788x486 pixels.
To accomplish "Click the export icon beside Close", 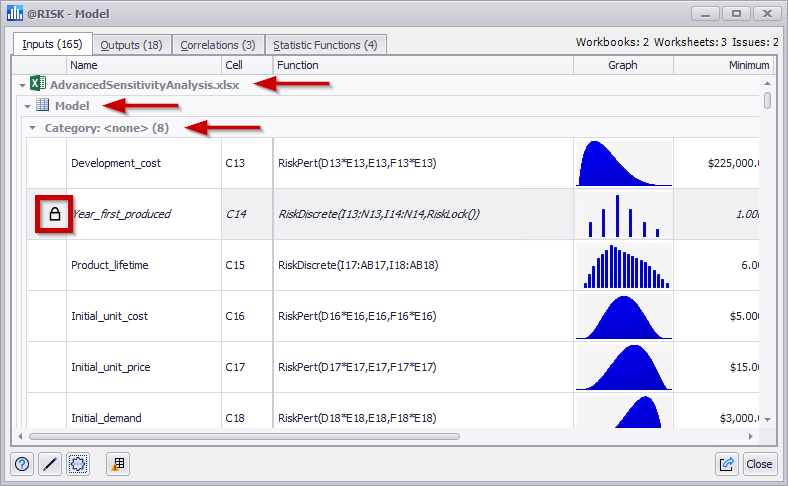I will 727,464.
